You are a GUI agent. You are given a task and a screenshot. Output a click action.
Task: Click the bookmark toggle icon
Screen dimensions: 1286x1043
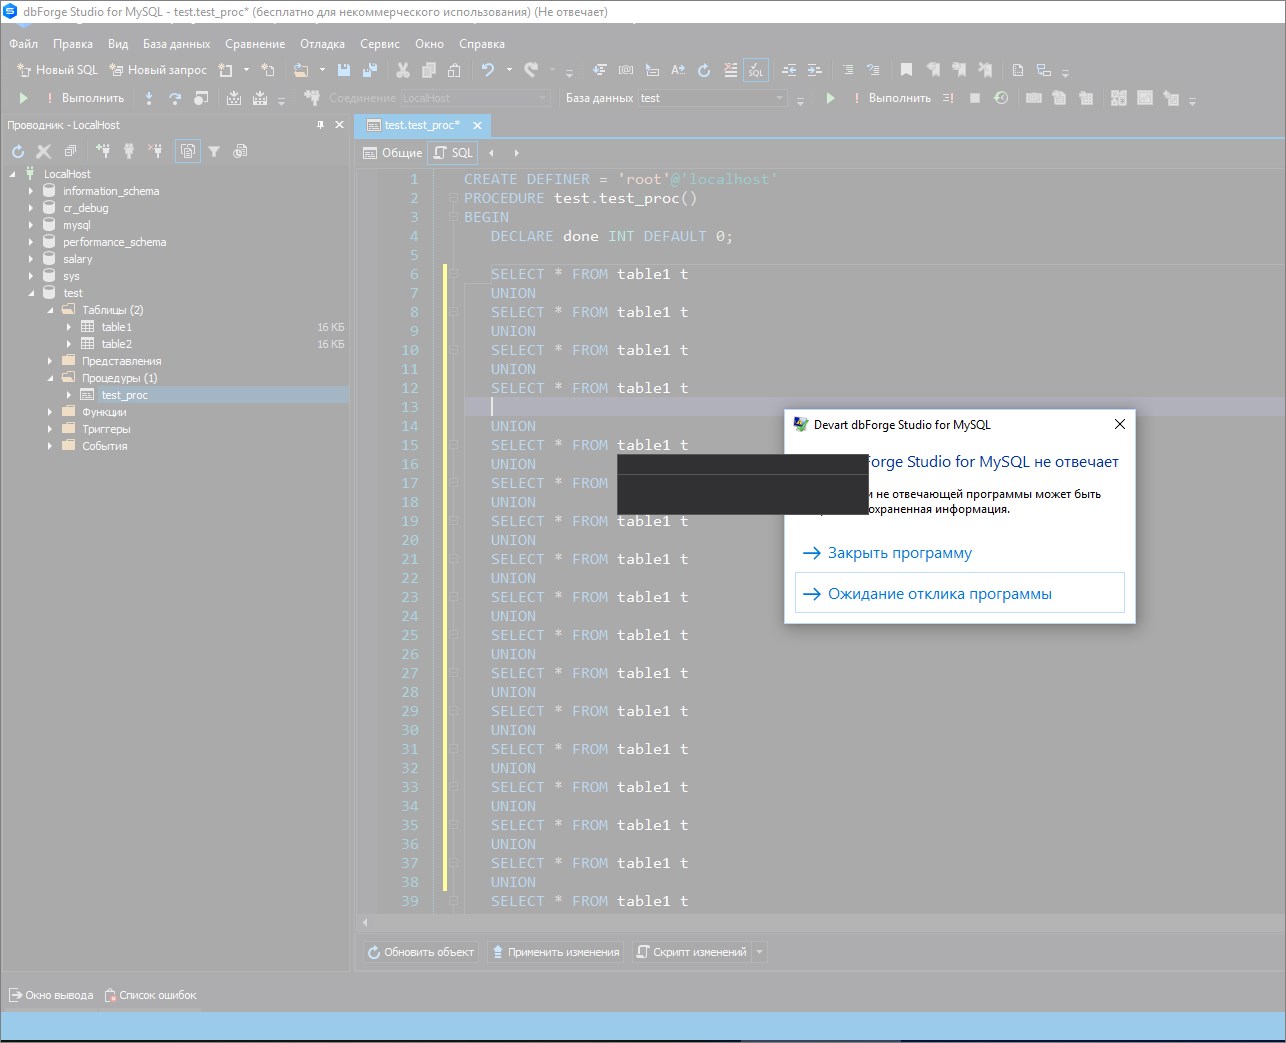906,70
